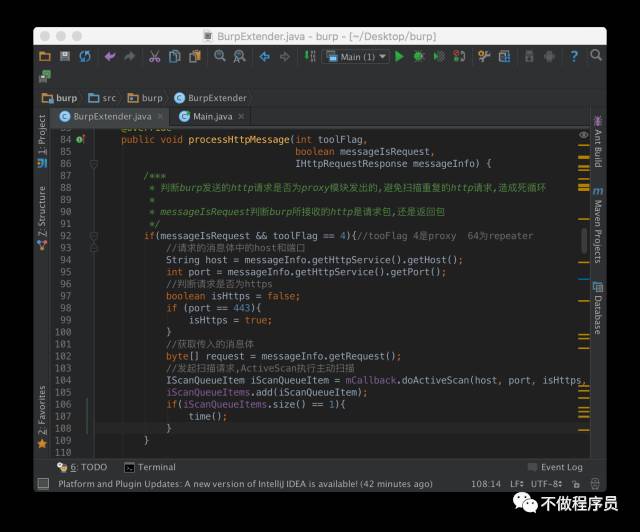Toggle the 2: Favorites tool window
640x532 pixels.
pos(42,416)
